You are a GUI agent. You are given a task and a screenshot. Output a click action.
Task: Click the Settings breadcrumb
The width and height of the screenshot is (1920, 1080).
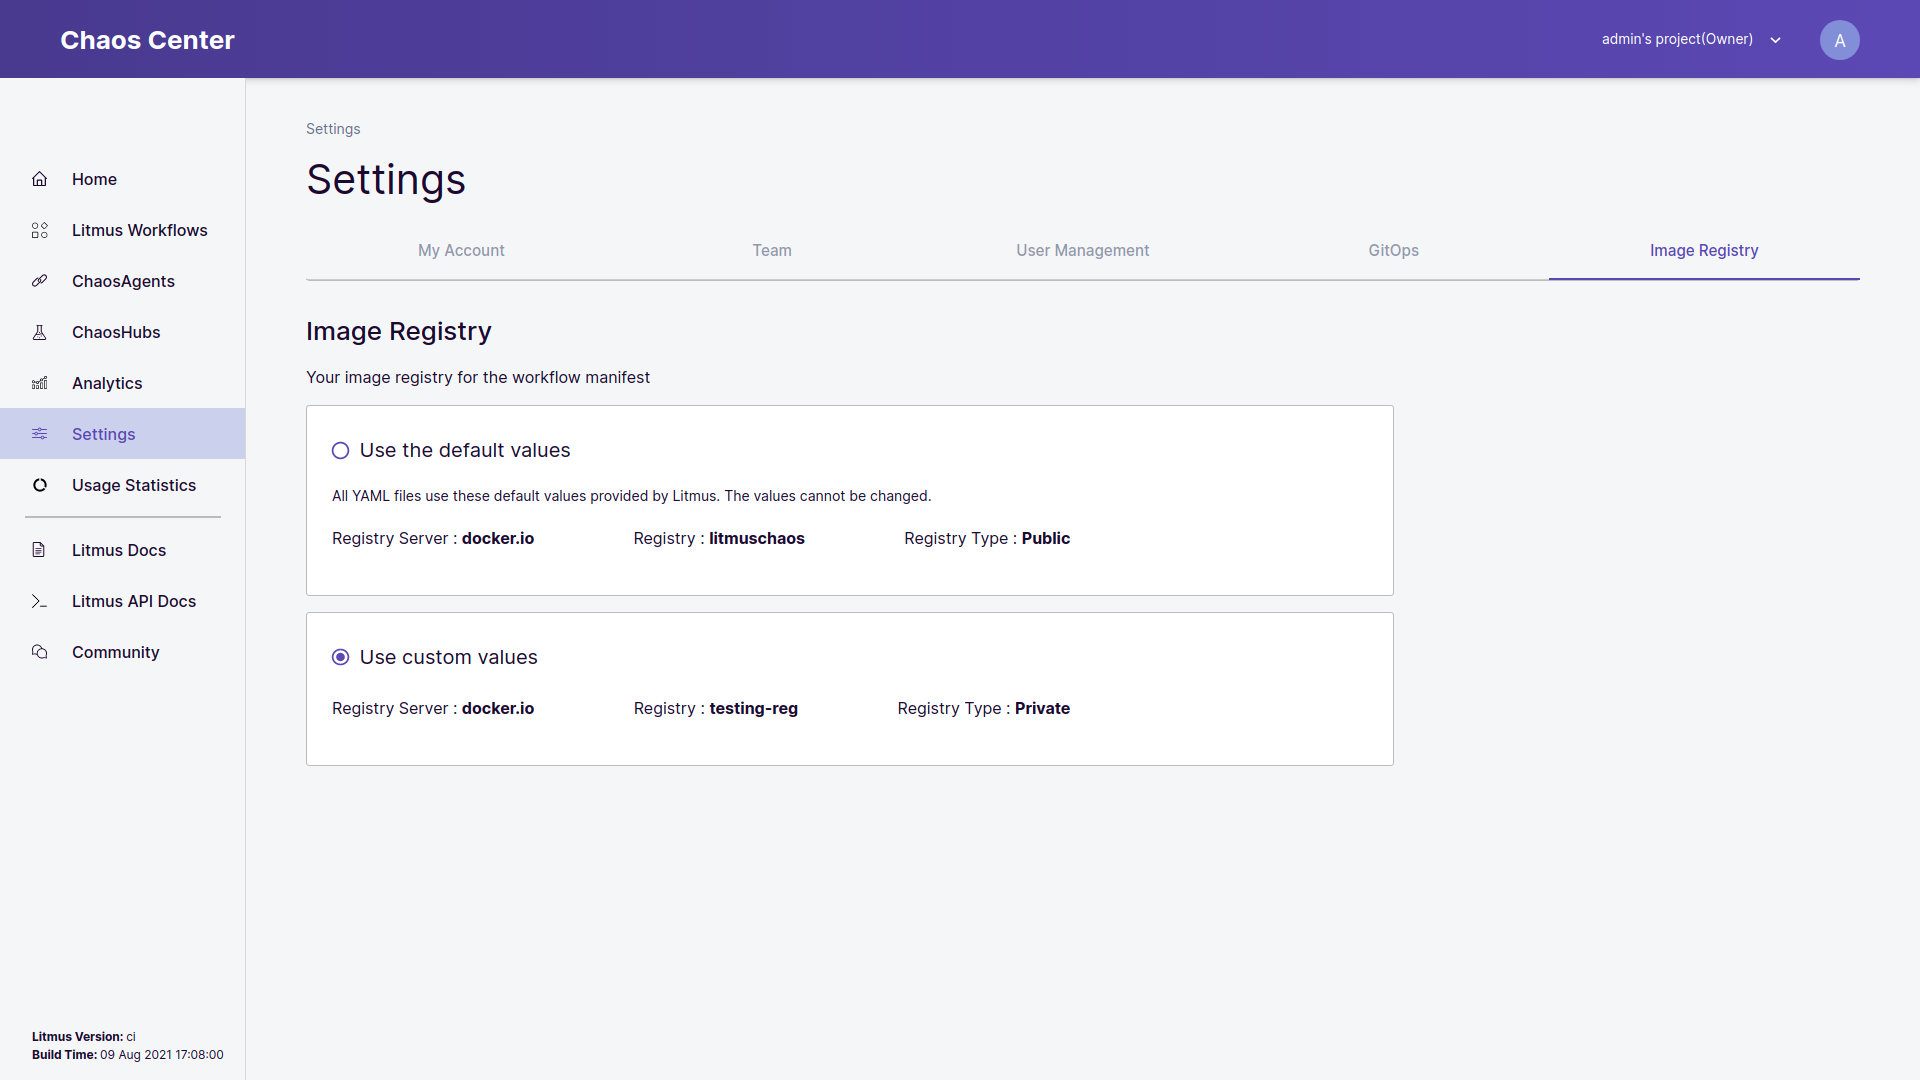[x=333, y=129]
